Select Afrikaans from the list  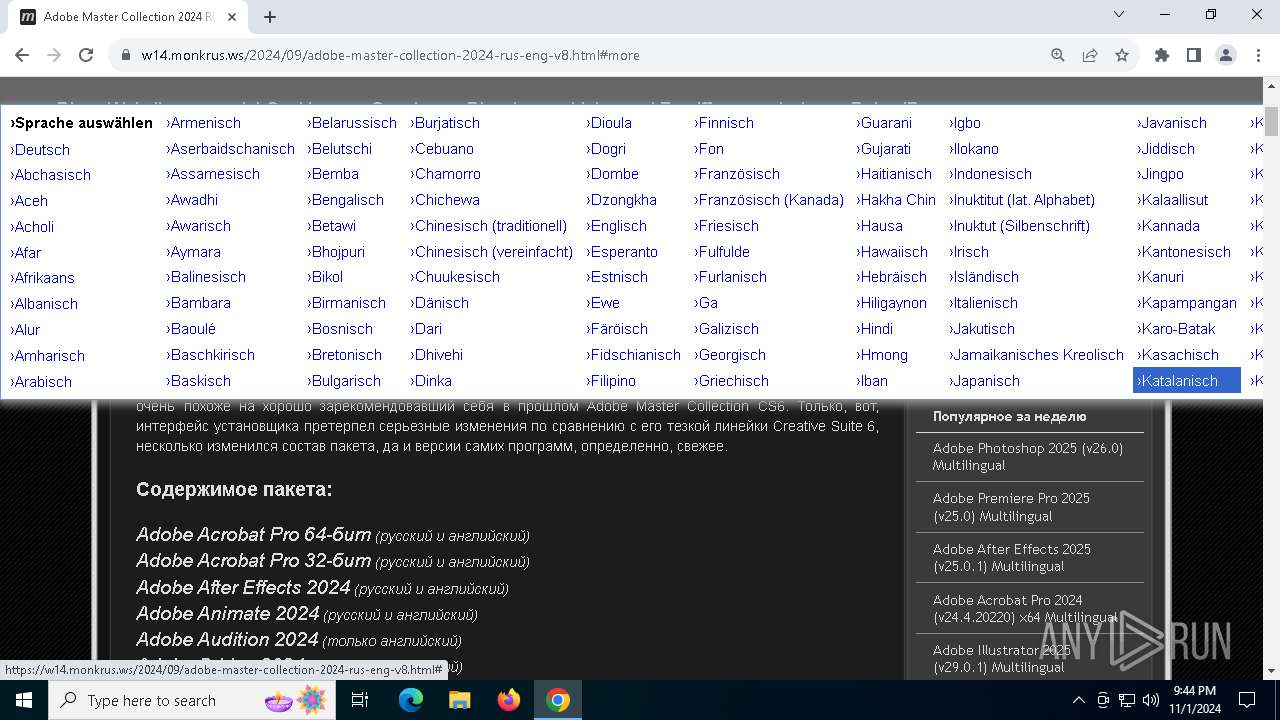pos(42,278)
